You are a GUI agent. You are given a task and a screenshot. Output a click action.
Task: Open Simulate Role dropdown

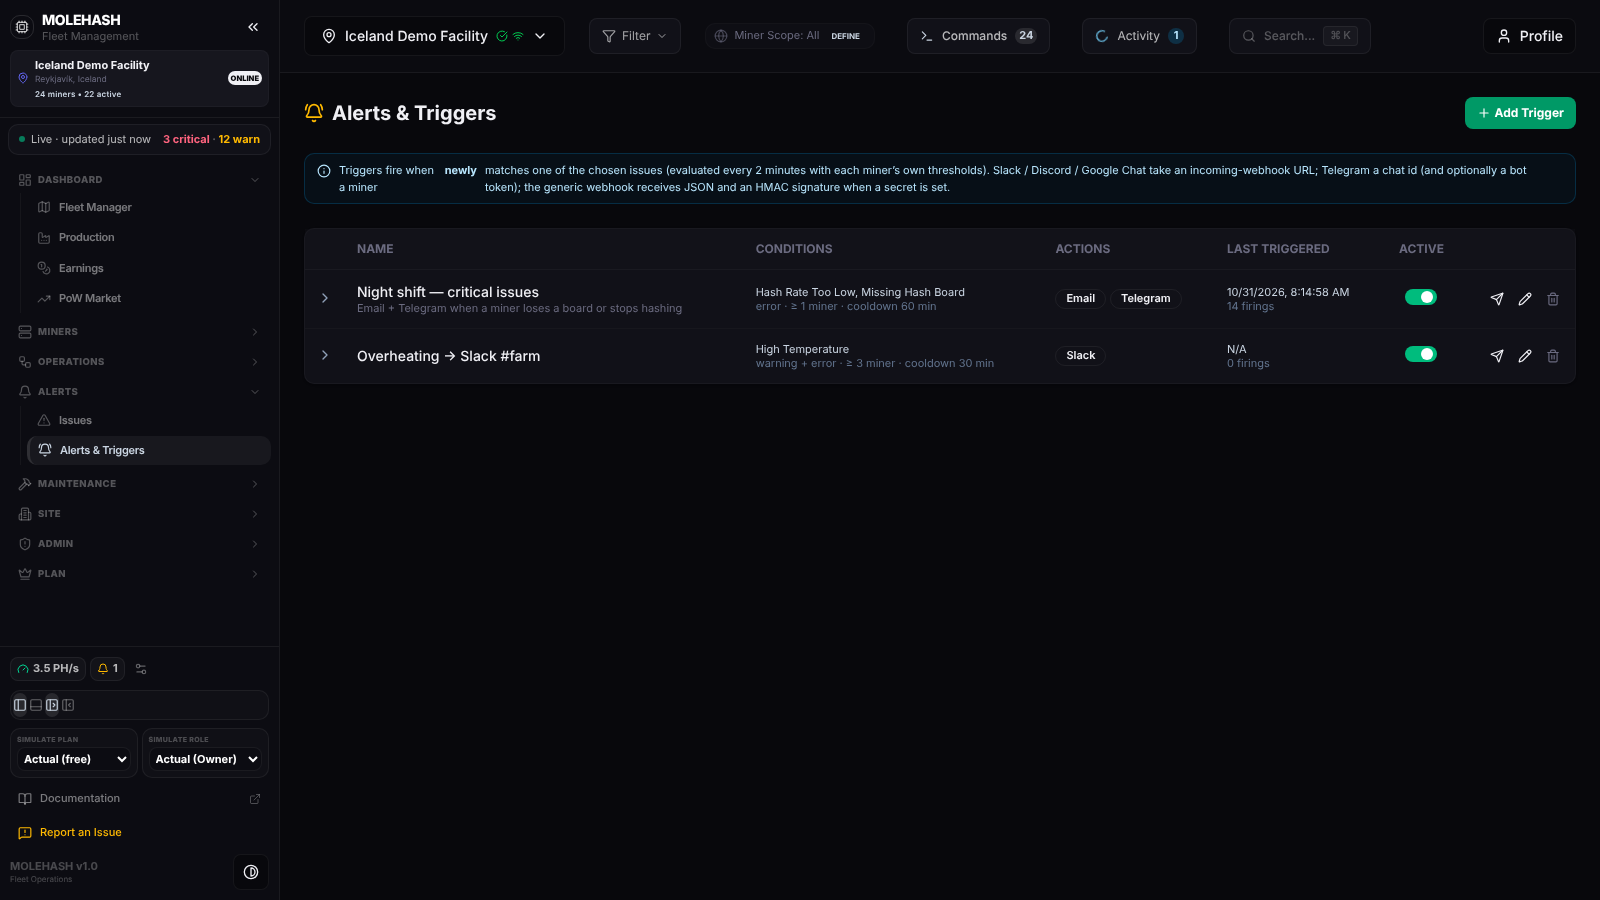click(x=206, y=759)
